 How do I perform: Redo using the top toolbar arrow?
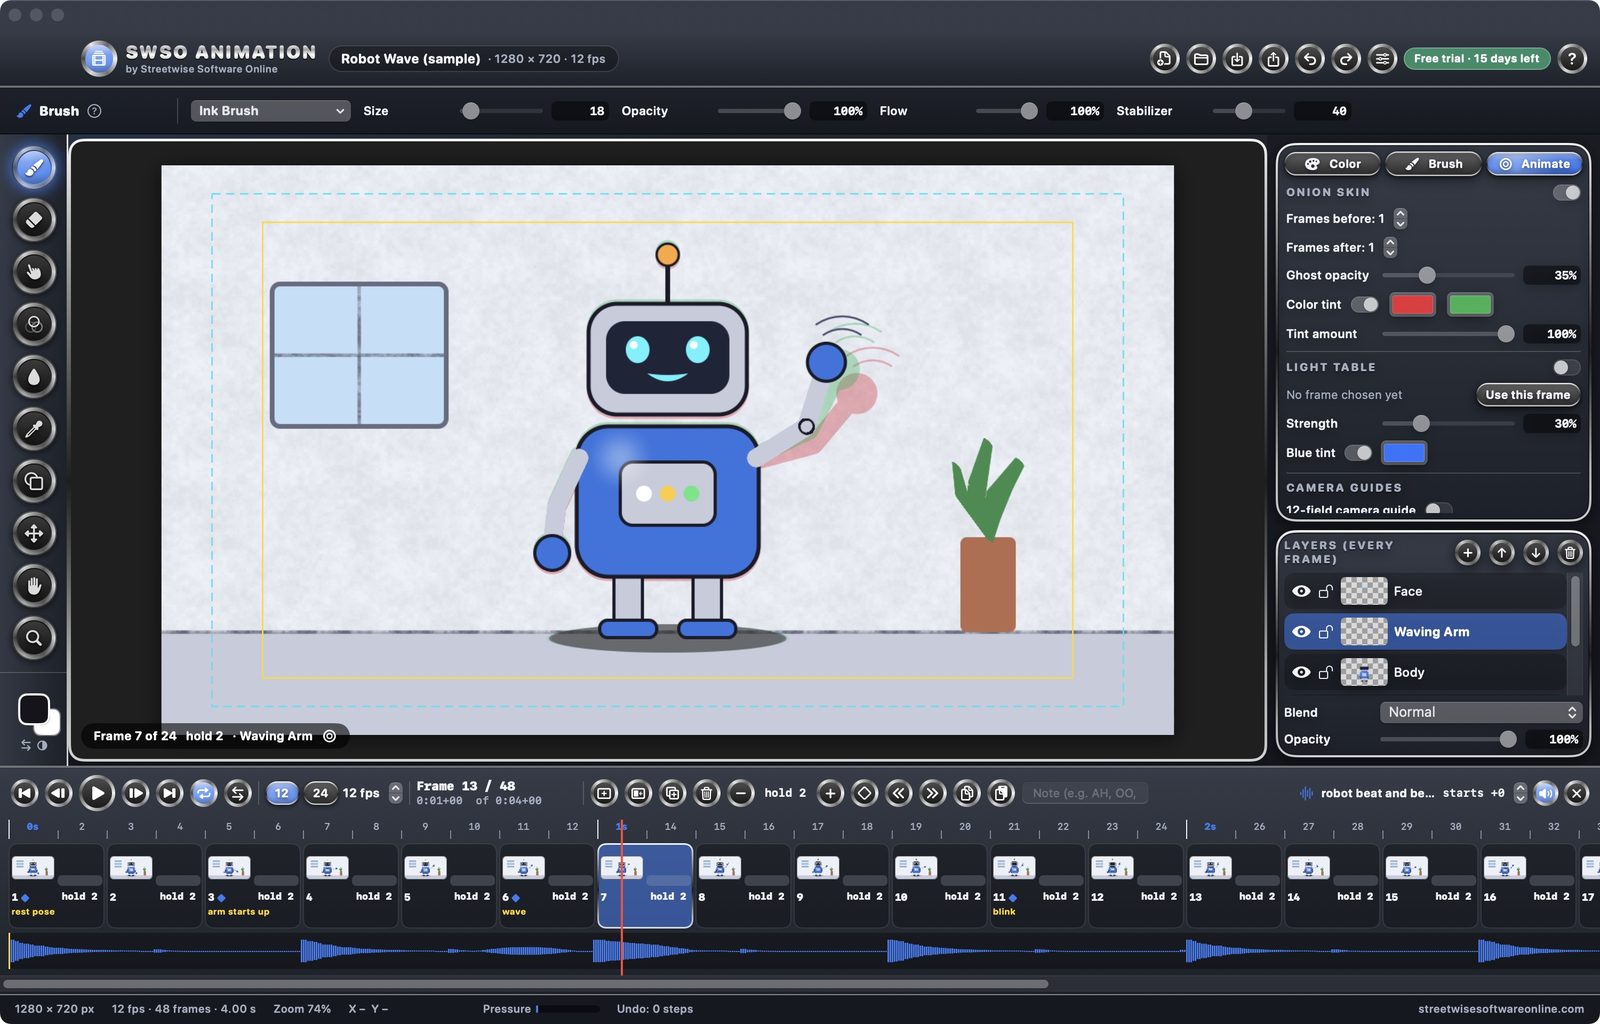tap(1346, 59)
